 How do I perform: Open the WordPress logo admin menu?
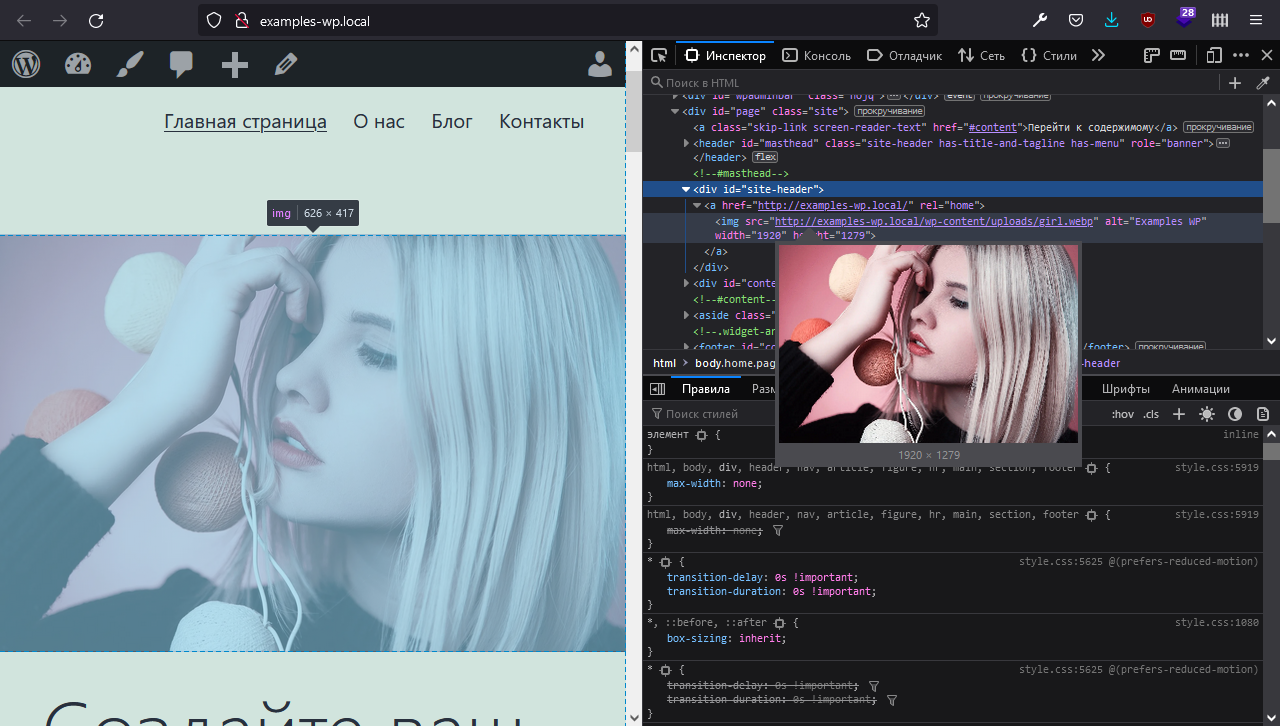(26, 64)
